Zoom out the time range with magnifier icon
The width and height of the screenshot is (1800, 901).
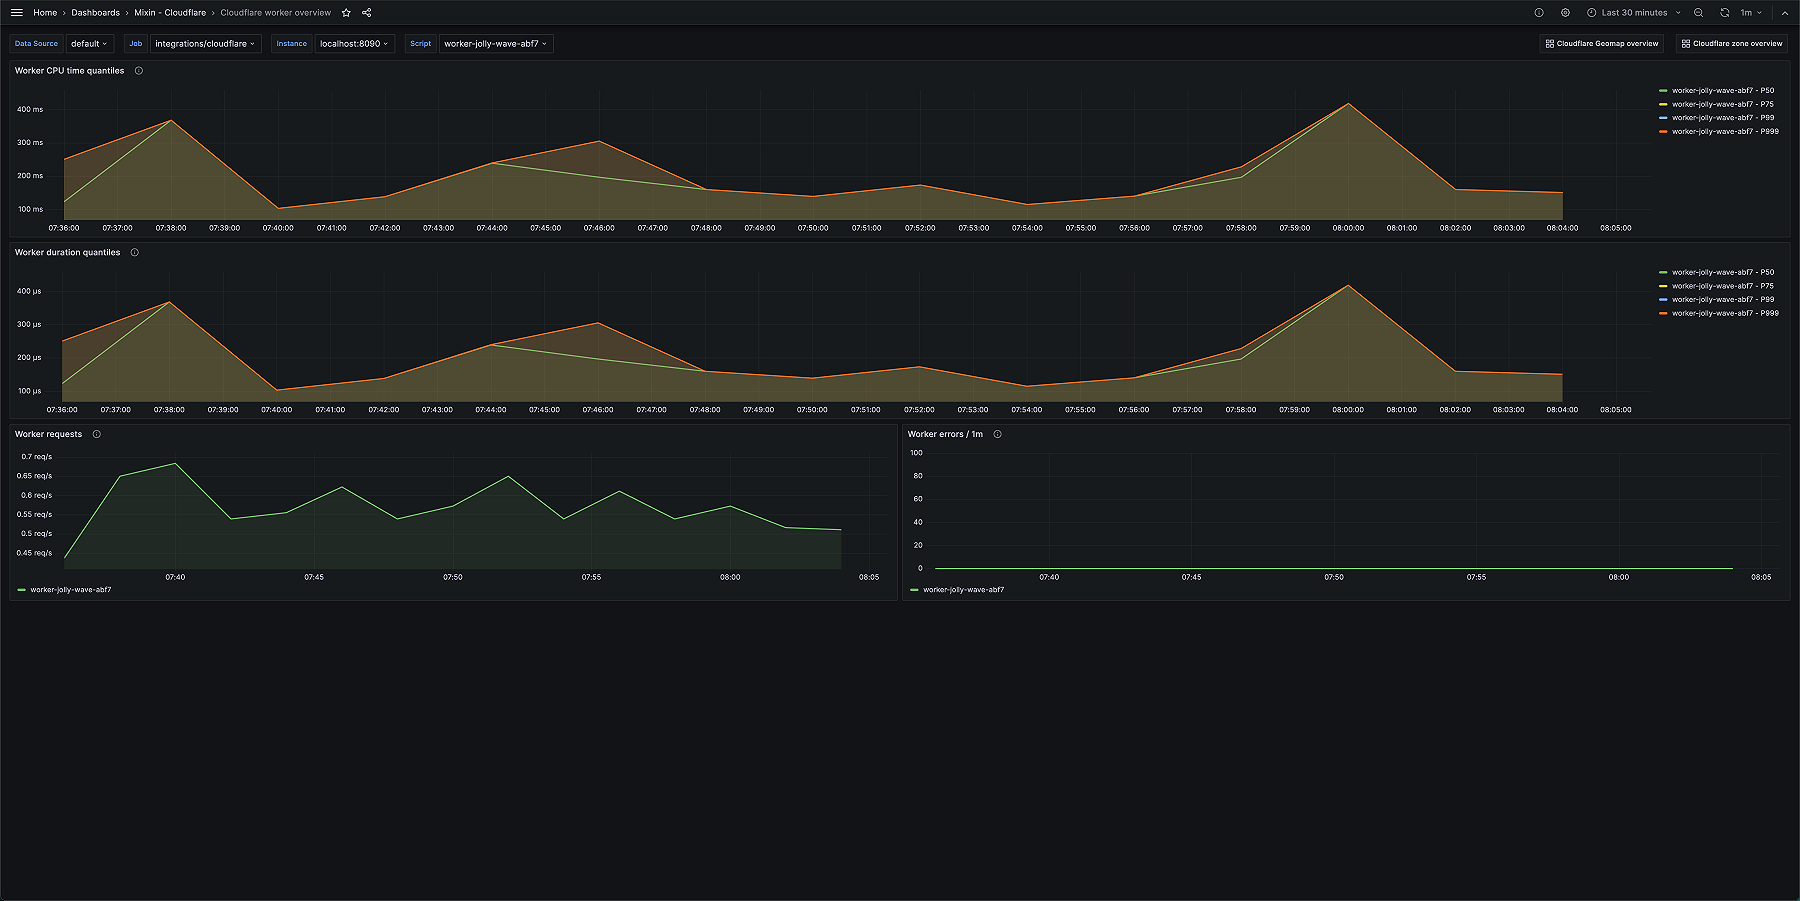(1699, 12)
